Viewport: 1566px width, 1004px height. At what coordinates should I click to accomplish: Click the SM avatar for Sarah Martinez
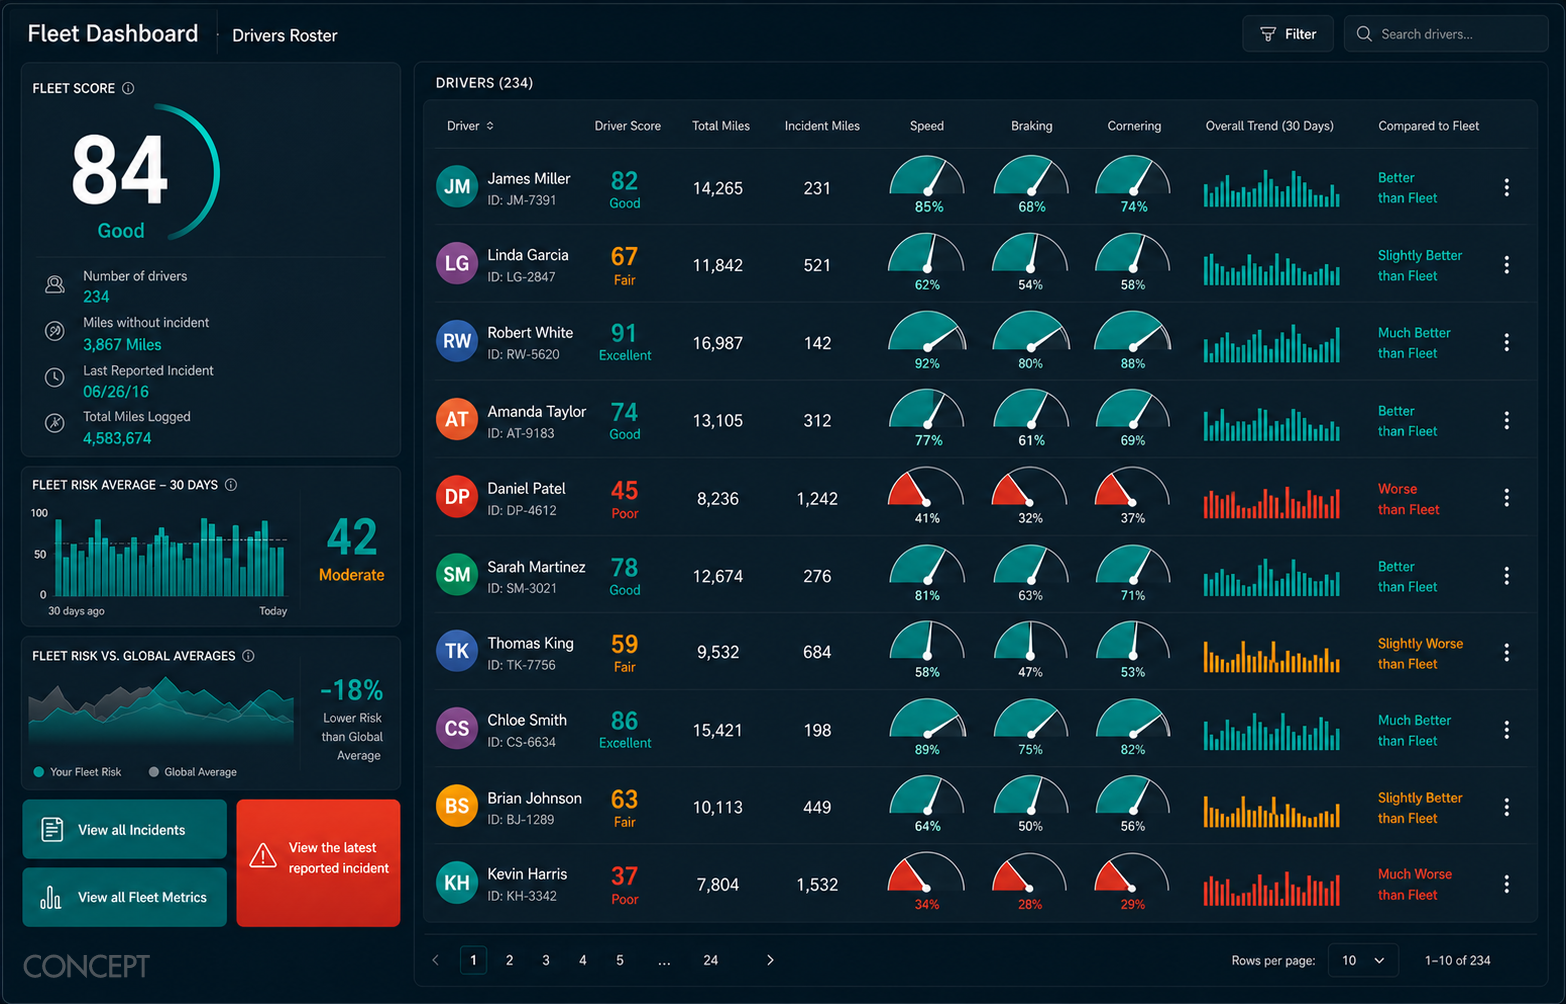(457, 575)
